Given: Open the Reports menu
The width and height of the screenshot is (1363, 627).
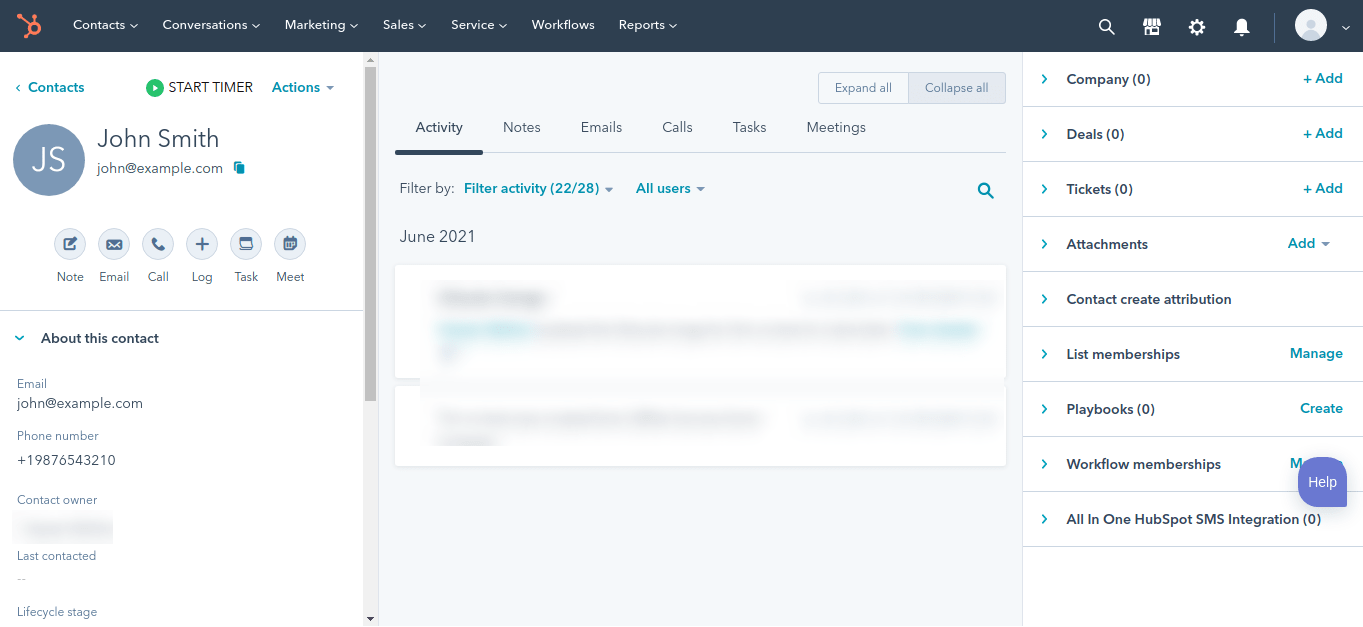Looking at the screenshot, I should coord(647,25).
